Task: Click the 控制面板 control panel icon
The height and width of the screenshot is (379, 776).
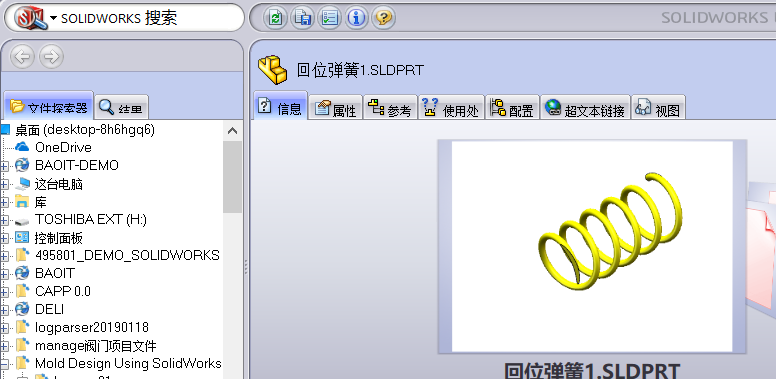Action: pos(22,238)
